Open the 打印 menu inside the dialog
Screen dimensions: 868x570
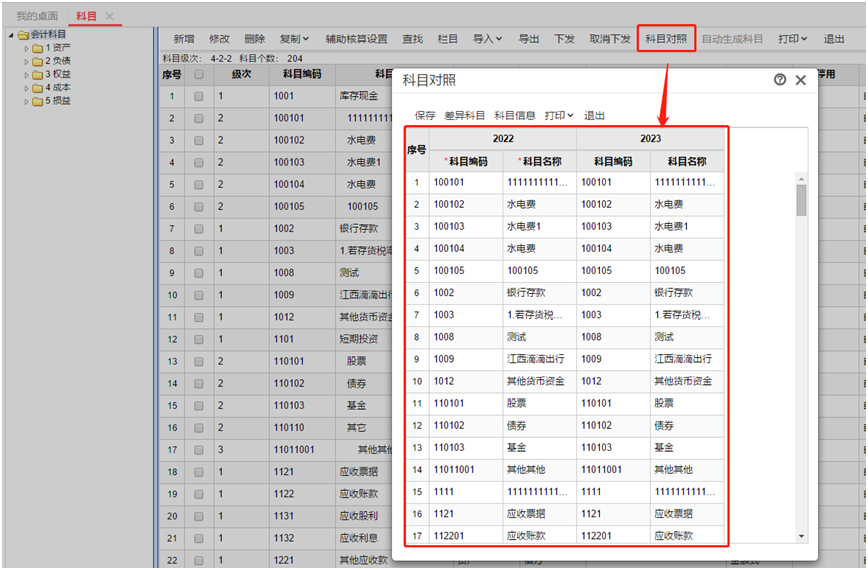[559, 116]
